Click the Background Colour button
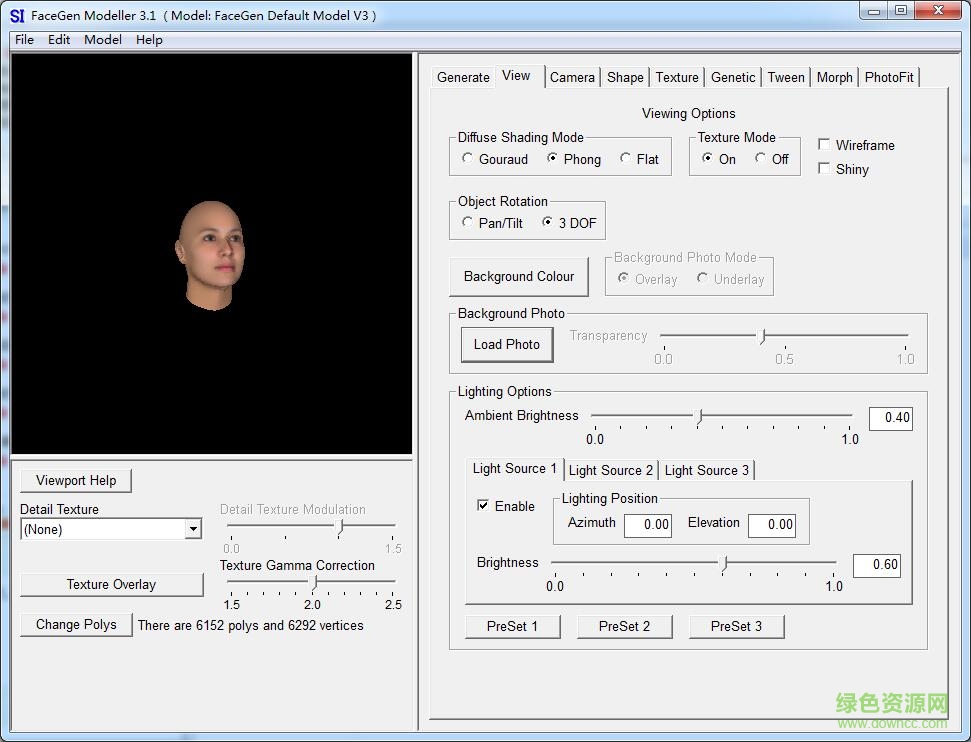The height and width of the screenshot is (742, 971). (519, 277)
